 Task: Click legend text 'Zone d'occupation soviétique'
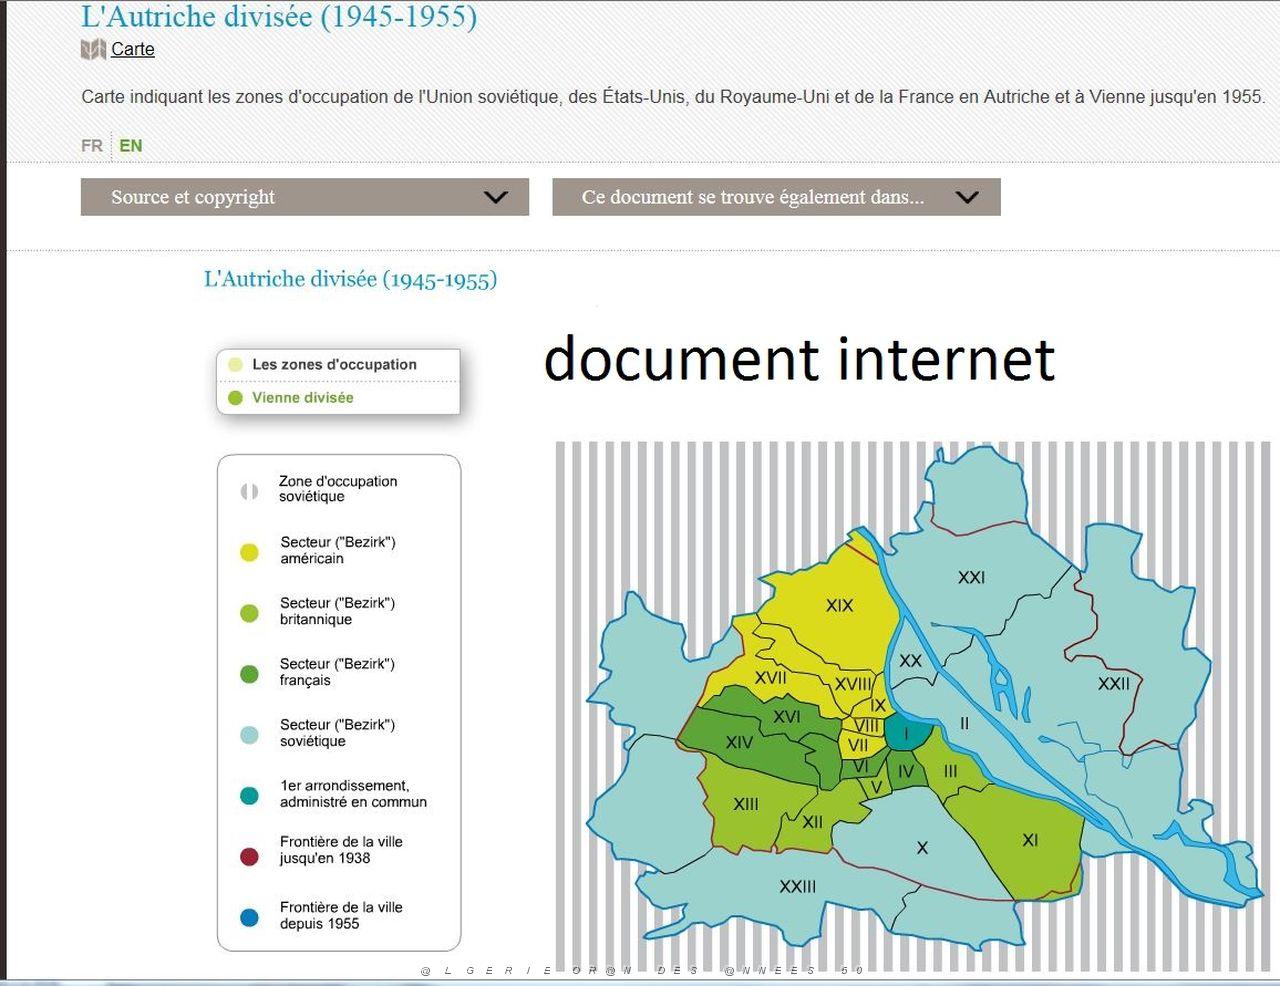[338, 489]
